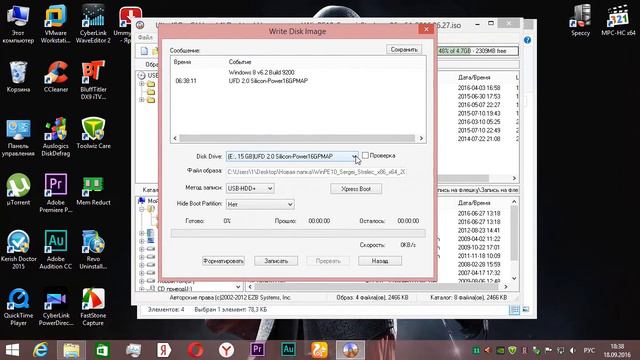Select row dated 2016-04-03 16:58
640x360 pixels.
pyautogui.click(x=479, y=88)
